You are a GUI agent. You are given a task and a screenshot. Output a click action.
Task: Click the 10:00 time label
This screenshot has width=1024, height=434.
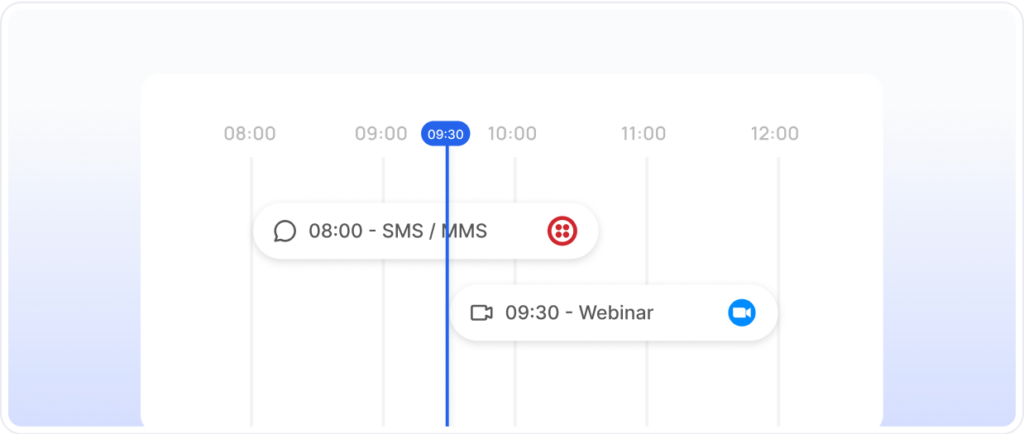(x=512, y=134)
